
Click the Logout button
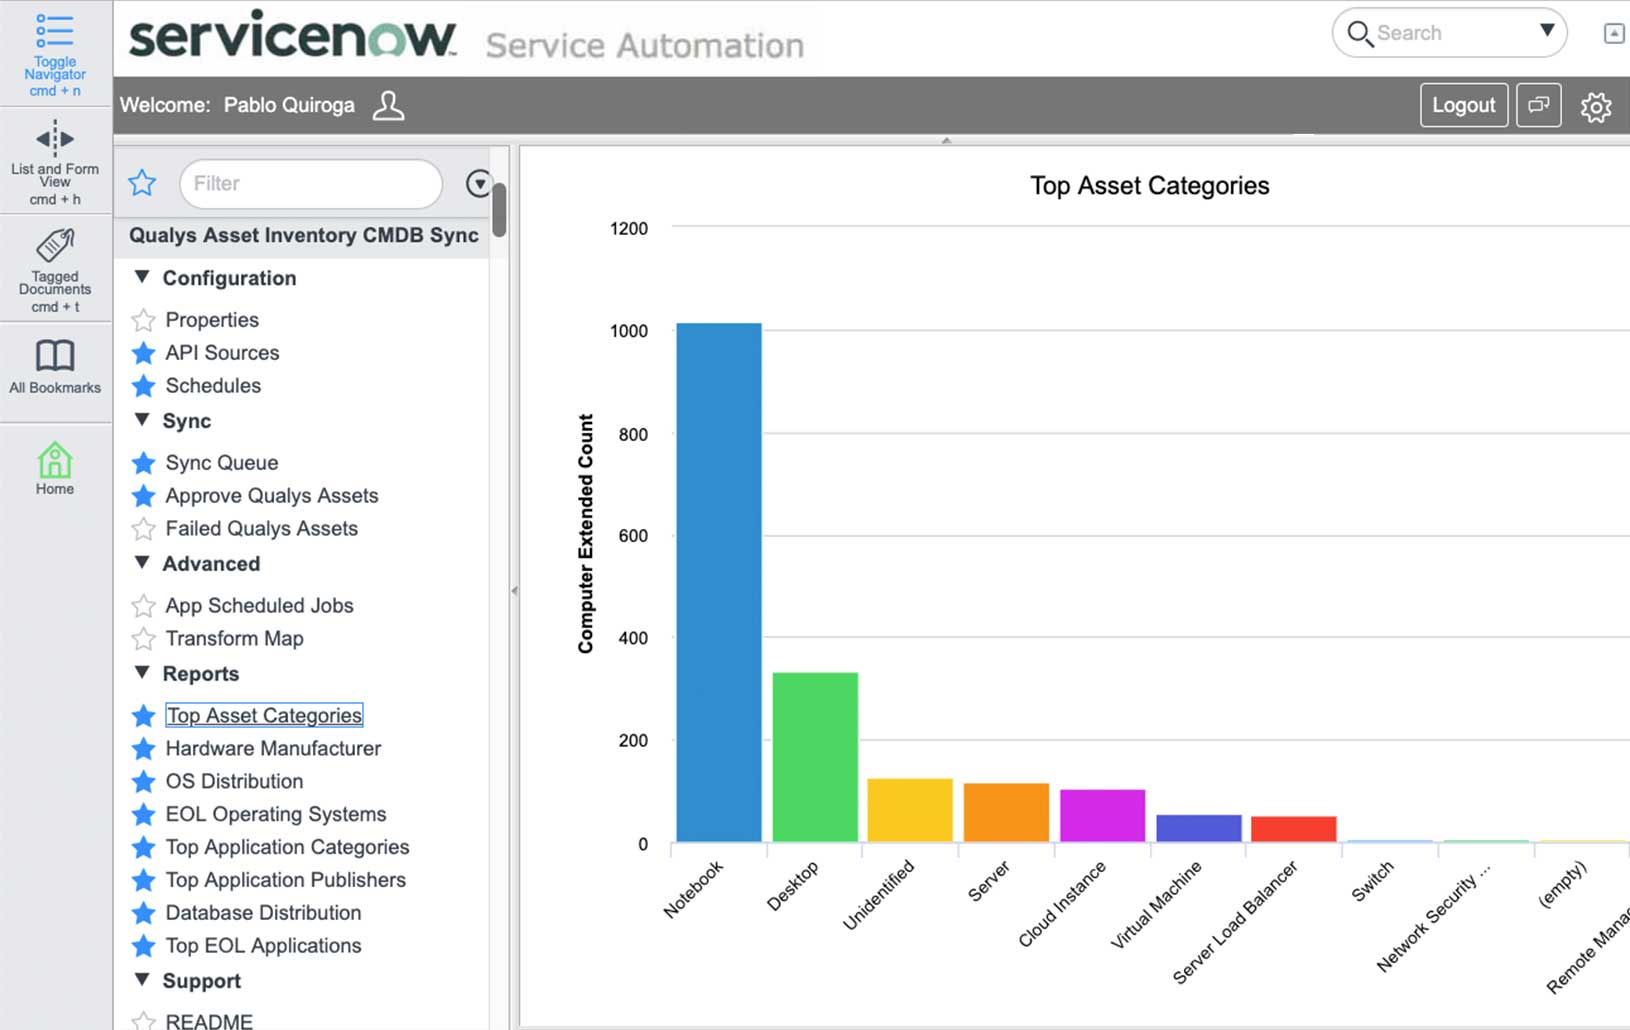click(x=1464, y=105)
